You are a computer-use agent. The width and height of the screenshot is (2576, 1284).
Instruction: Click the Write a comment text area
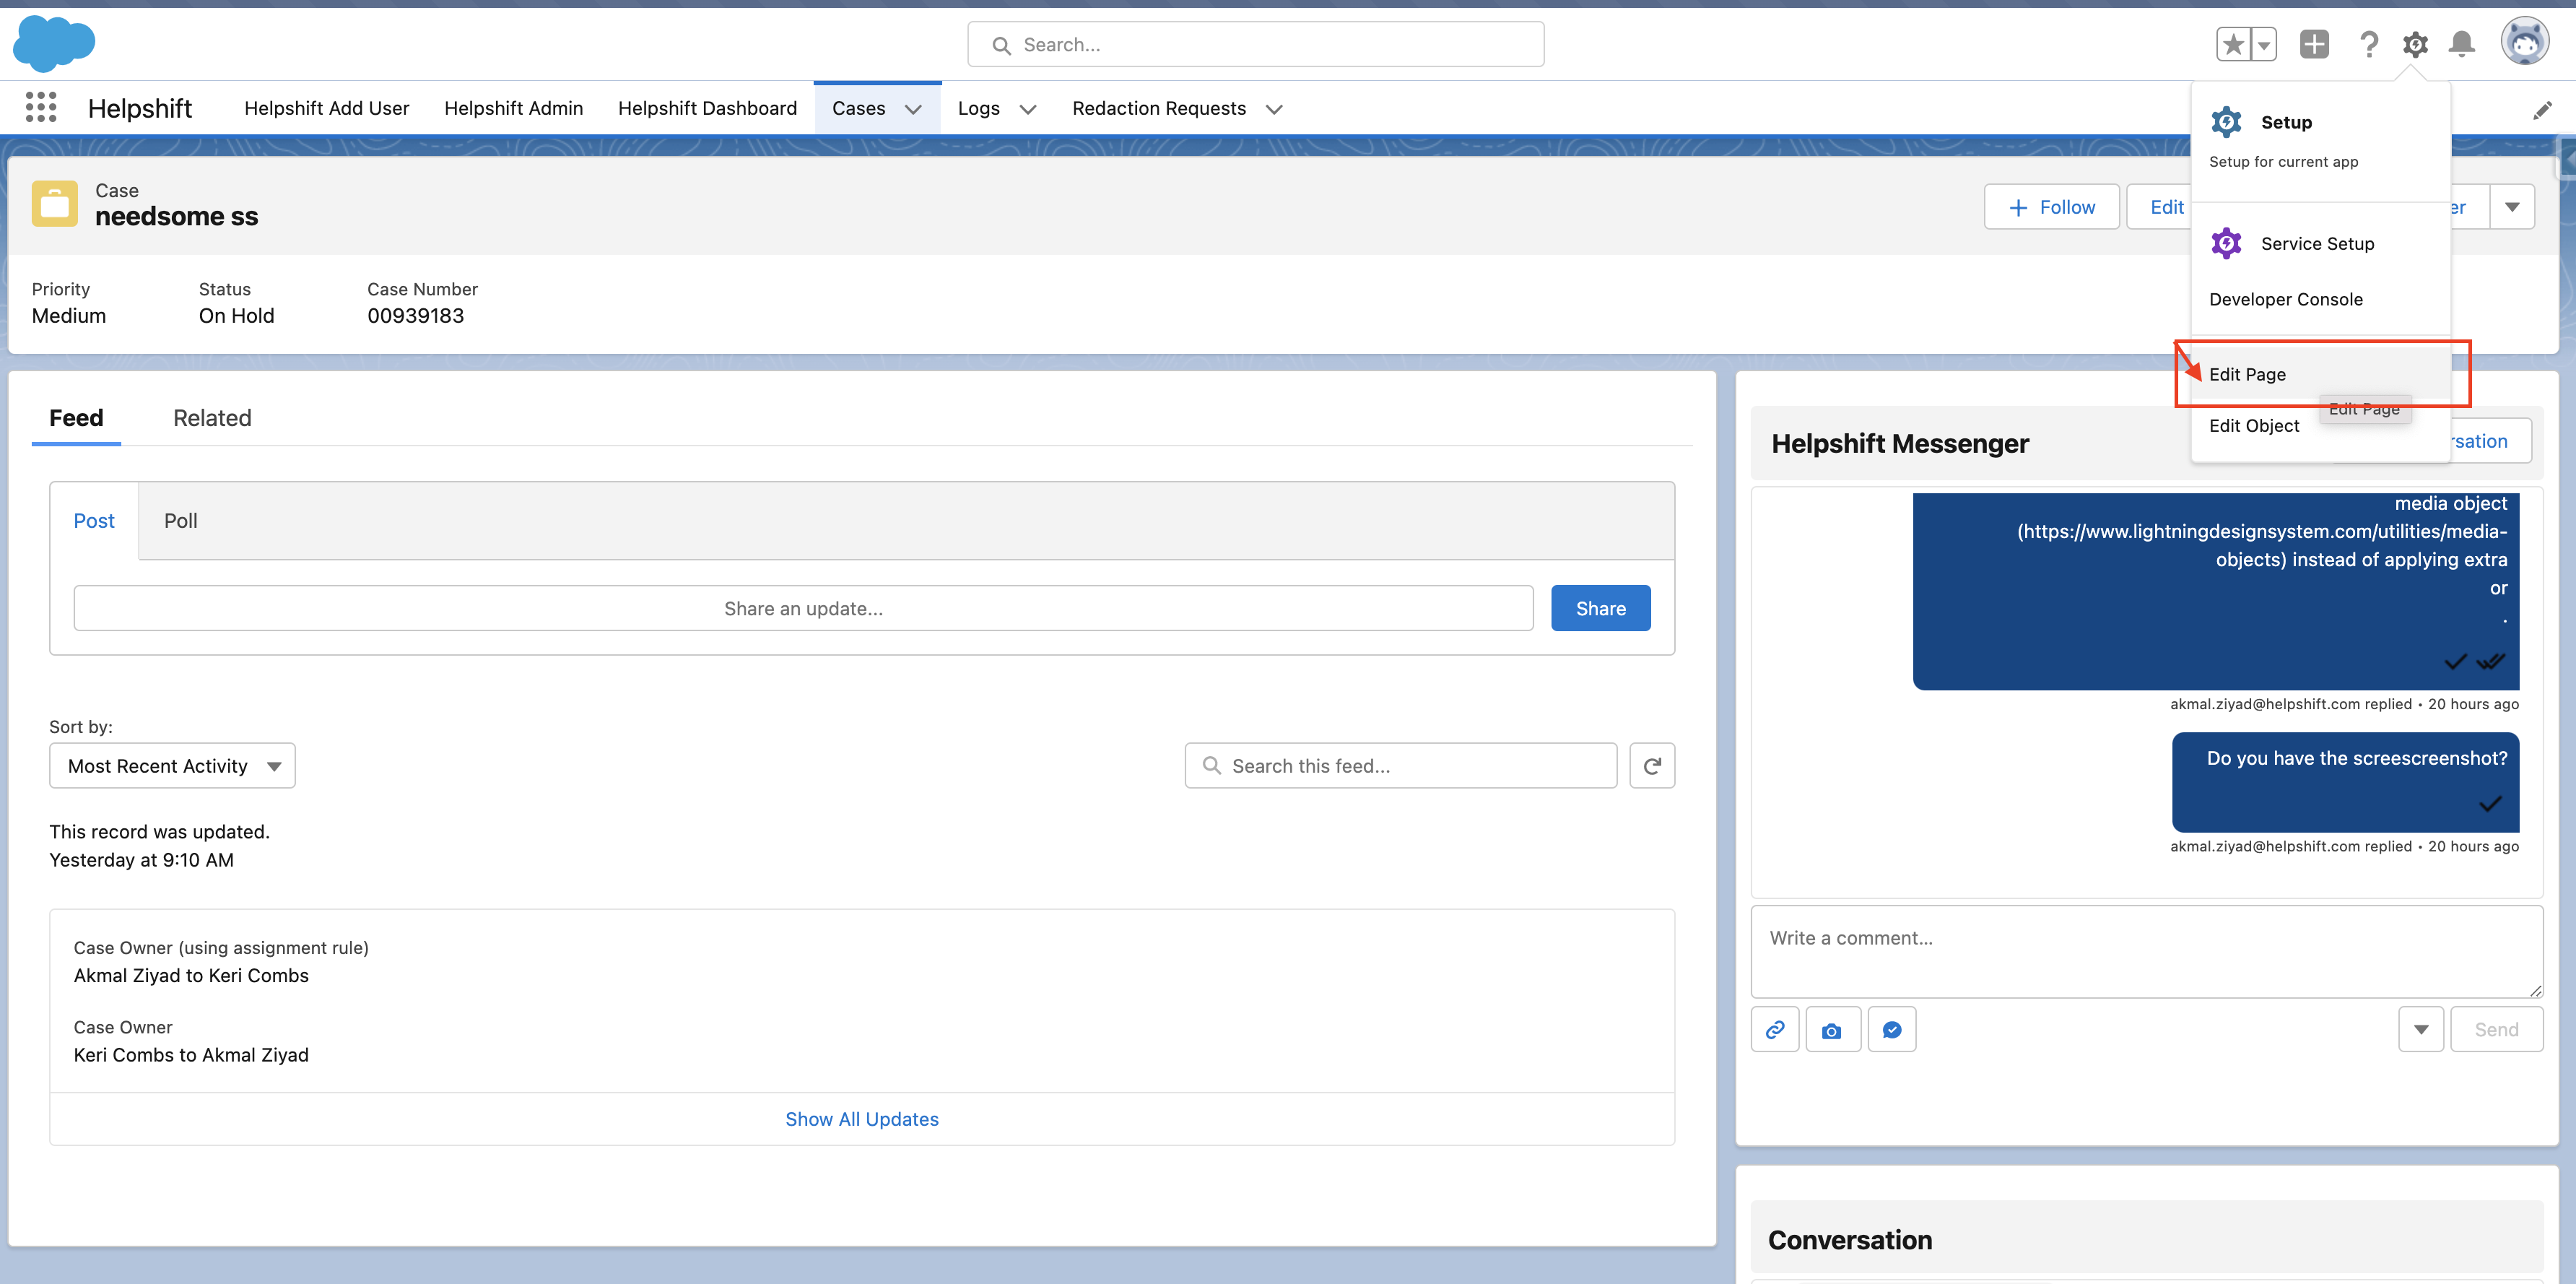pos(2146,950)
